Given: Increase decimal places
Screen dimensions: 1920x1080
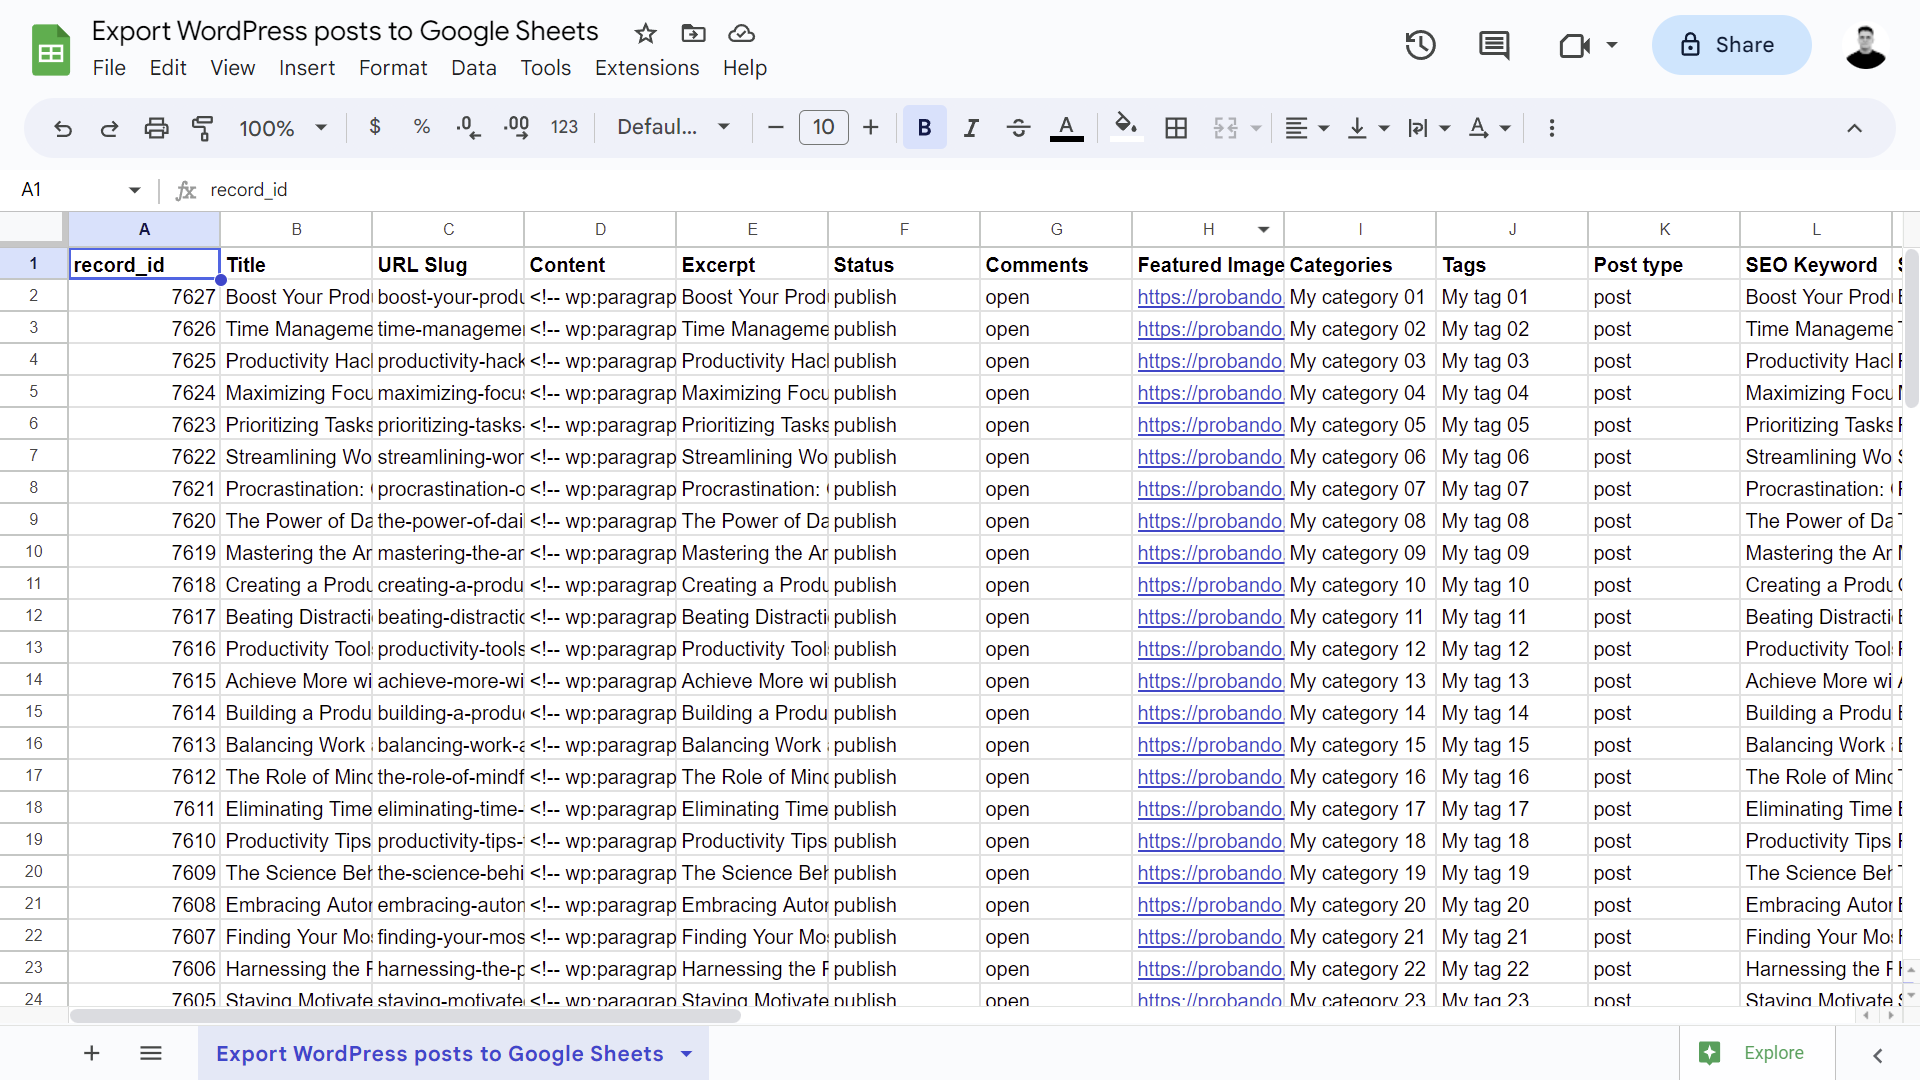Looking at the screenshot, I should click(516, 128).
